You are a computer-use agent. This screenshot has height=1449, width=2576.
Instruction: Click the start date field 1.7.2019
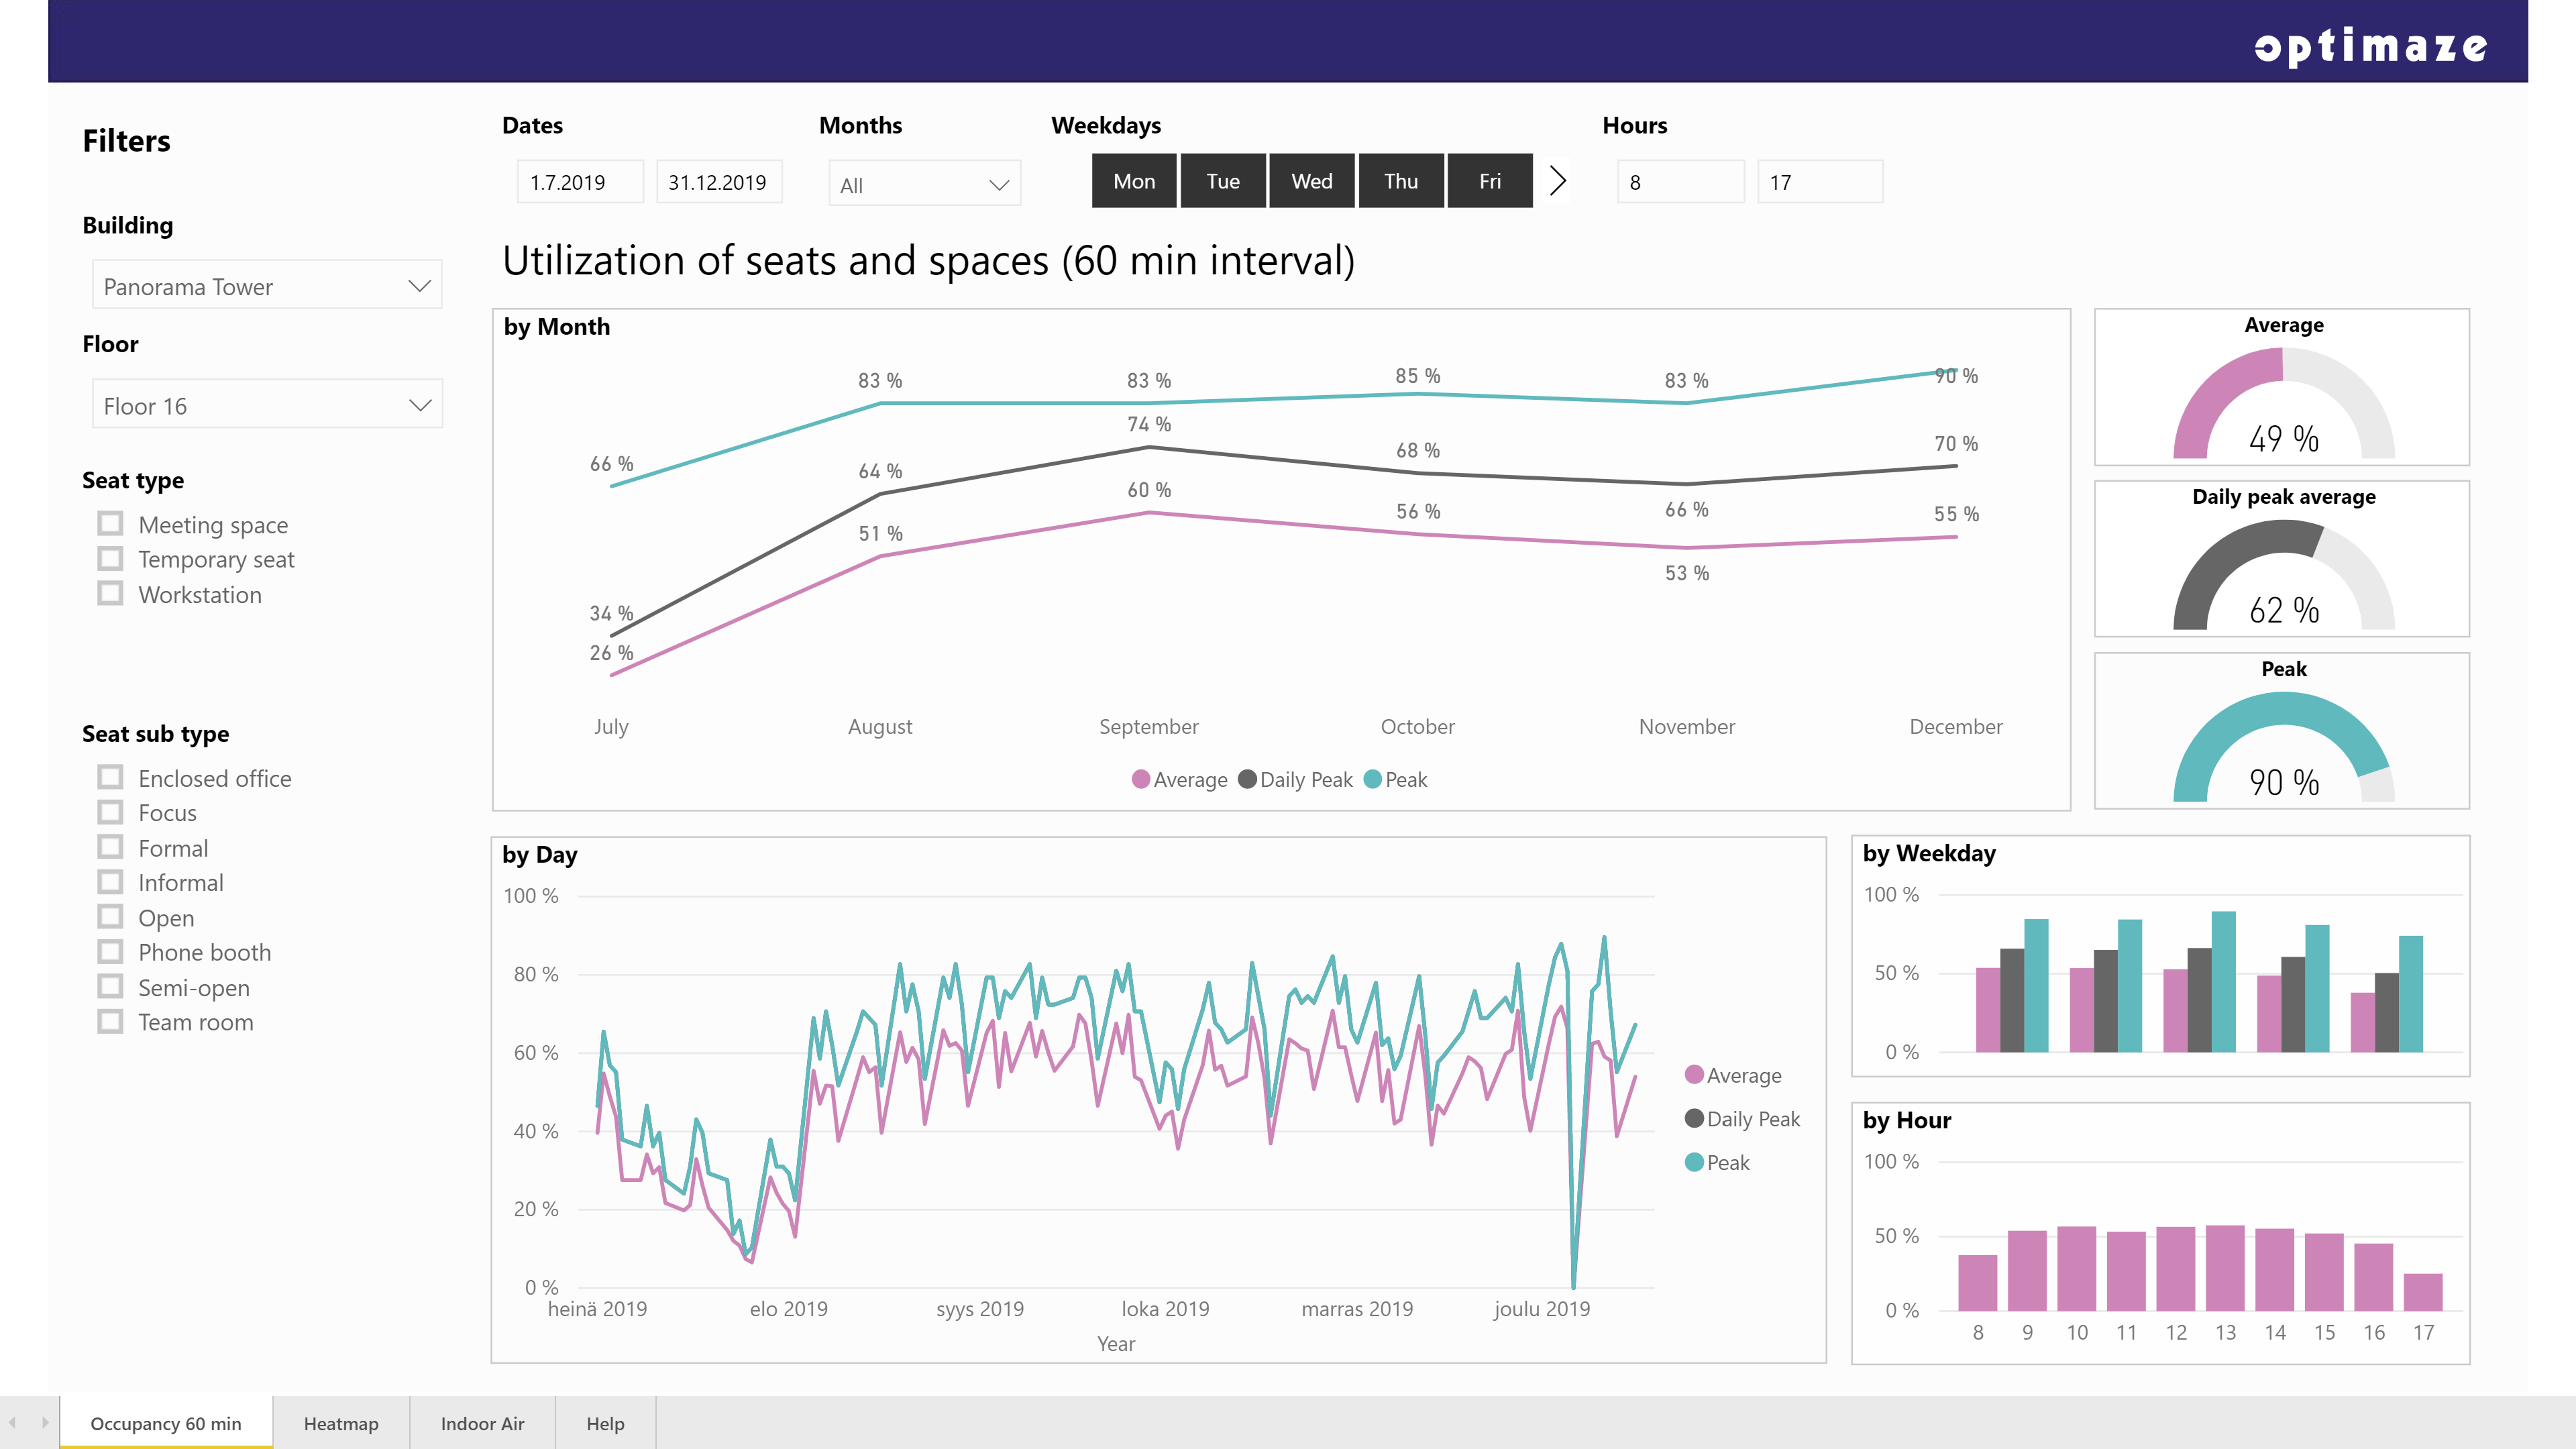click(x=580, y=182)
